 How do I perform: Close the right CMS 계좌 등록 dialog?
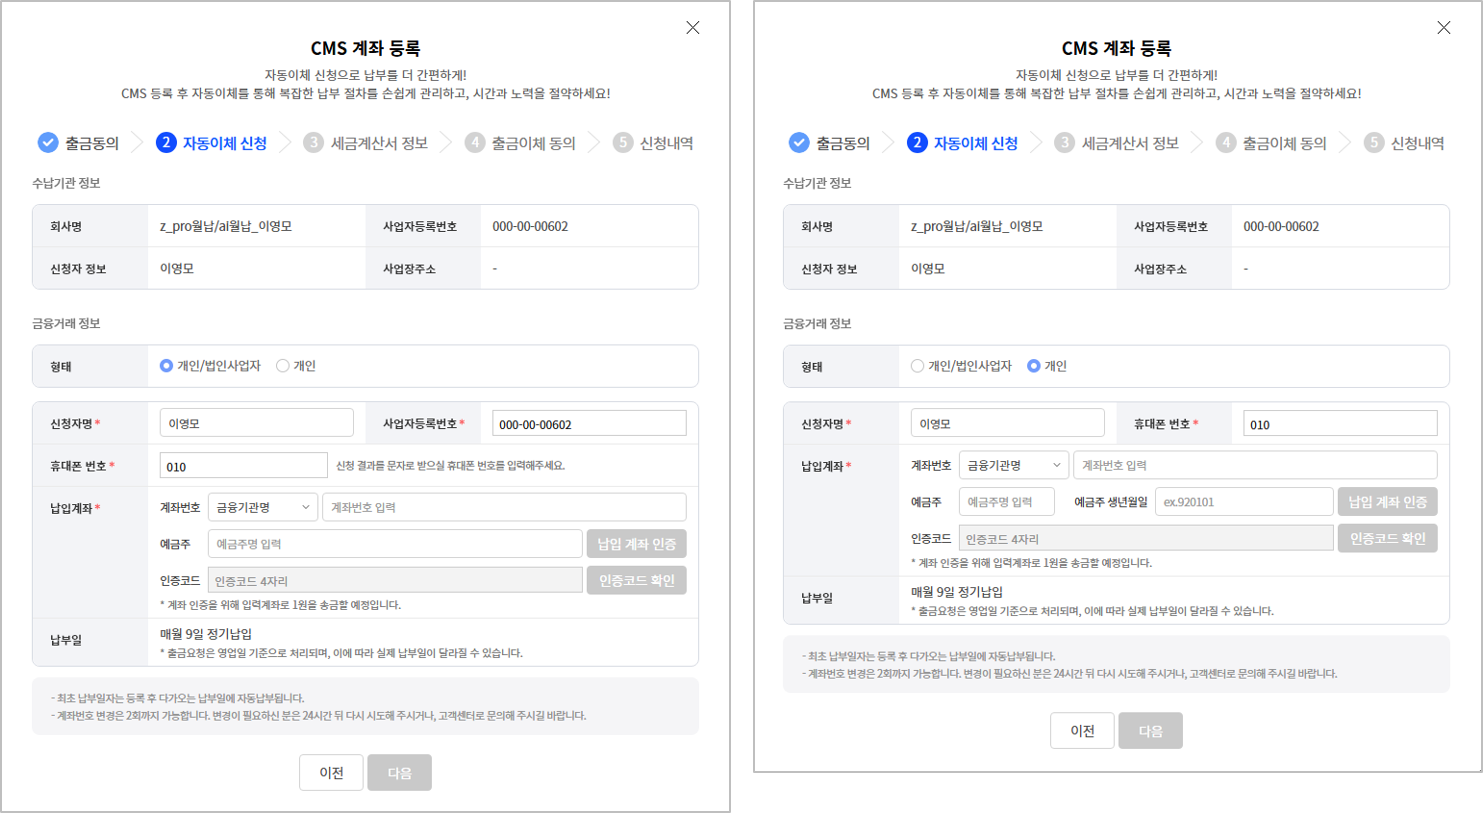1443,28
